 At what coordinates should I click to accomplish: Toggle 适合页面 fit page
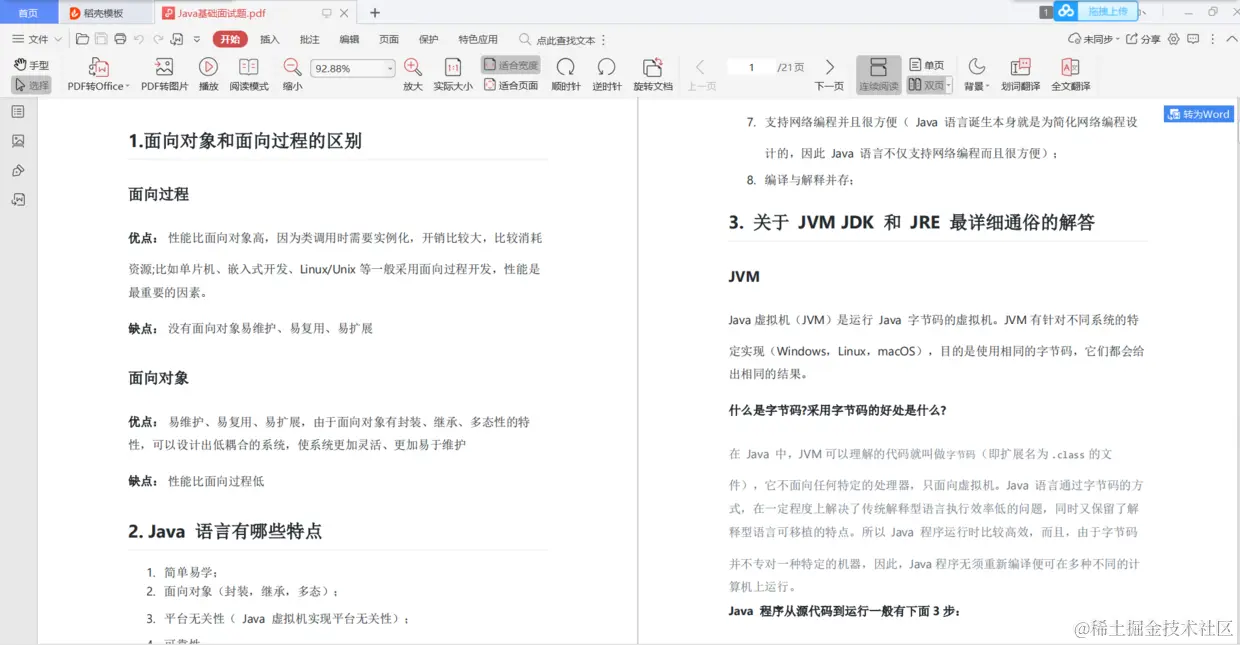[x=511, y=85]
